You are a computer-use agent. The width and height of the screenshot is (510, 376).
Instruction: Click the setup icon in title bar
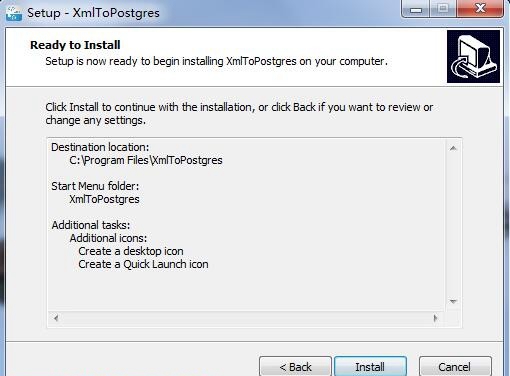14,13
